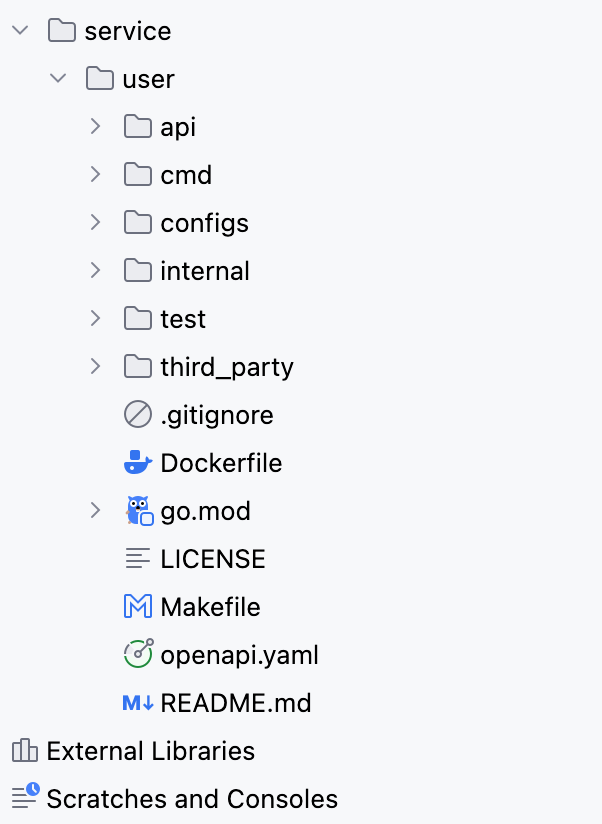Select the test folder
Image resolution: width=602 pixels, height=824 pixels.
(183, 319)
